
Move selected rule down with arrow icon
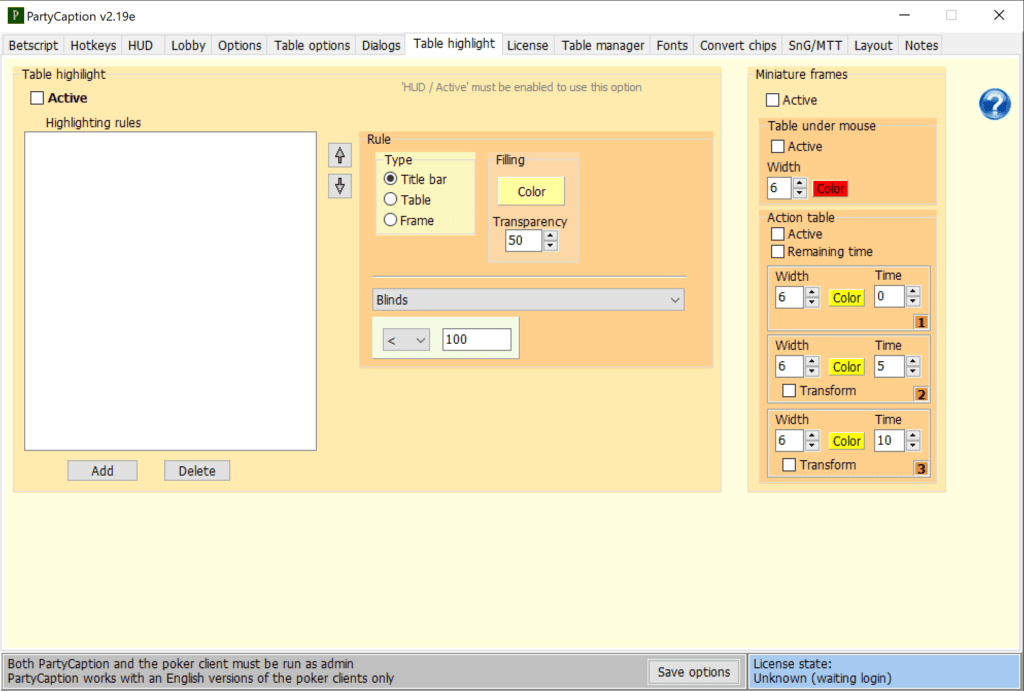[x=340, y=186]
